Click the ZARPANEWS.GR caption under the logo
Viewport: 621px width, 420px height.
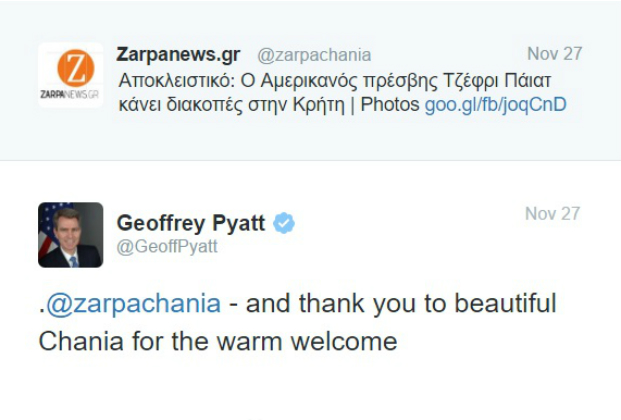tap(70, 94)
